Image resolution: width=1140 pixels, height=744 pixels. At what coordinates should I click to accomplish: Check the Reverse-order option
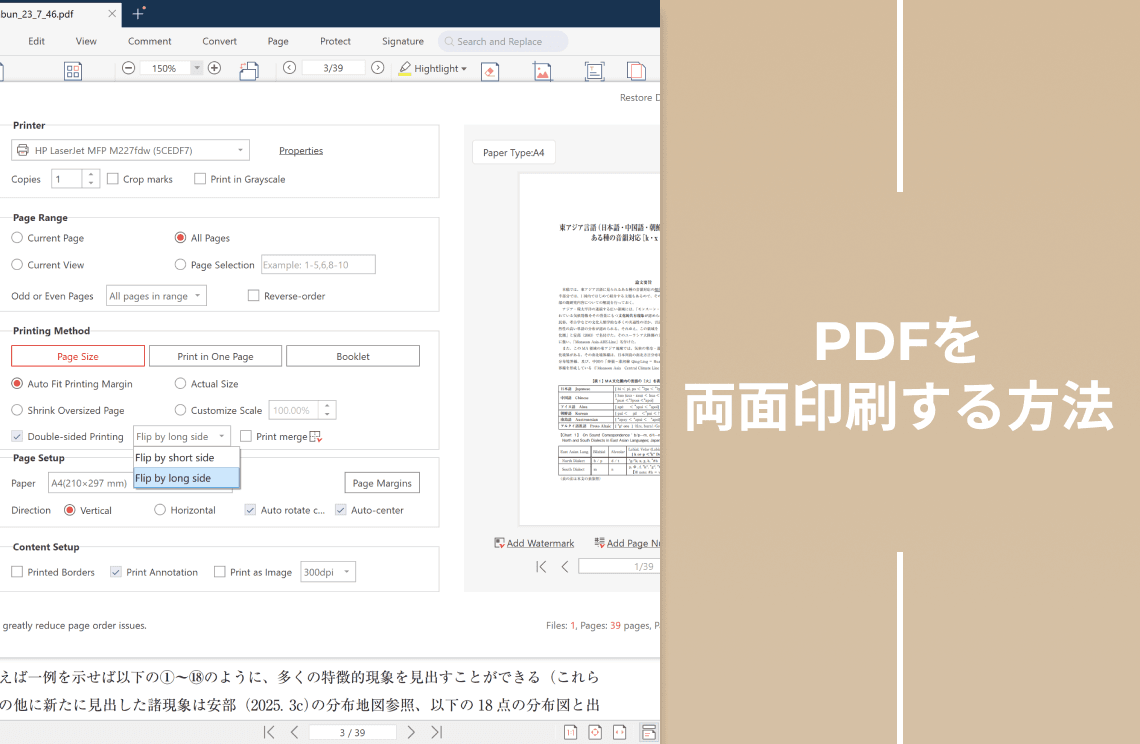click(254, 296)
